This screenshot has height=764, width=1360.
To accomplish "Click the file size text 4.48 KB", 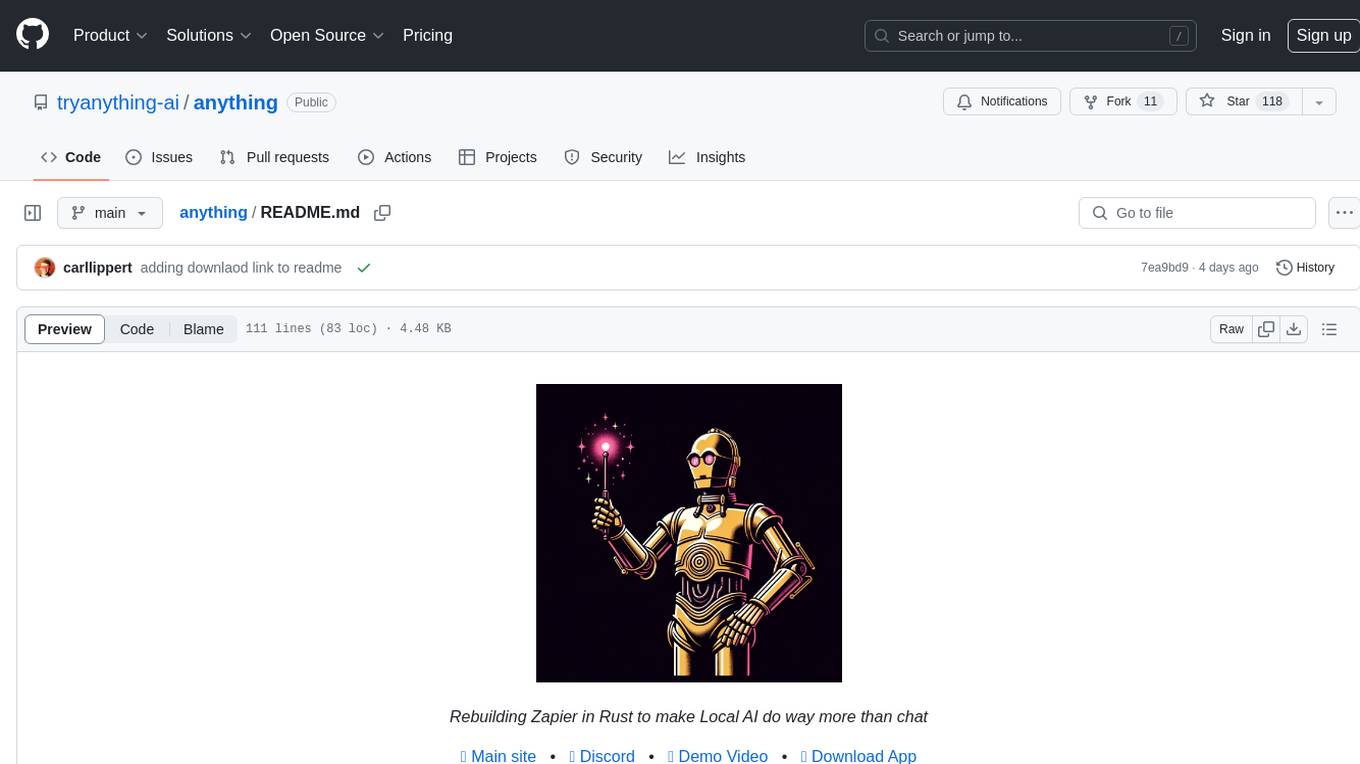I will point(425,328).
